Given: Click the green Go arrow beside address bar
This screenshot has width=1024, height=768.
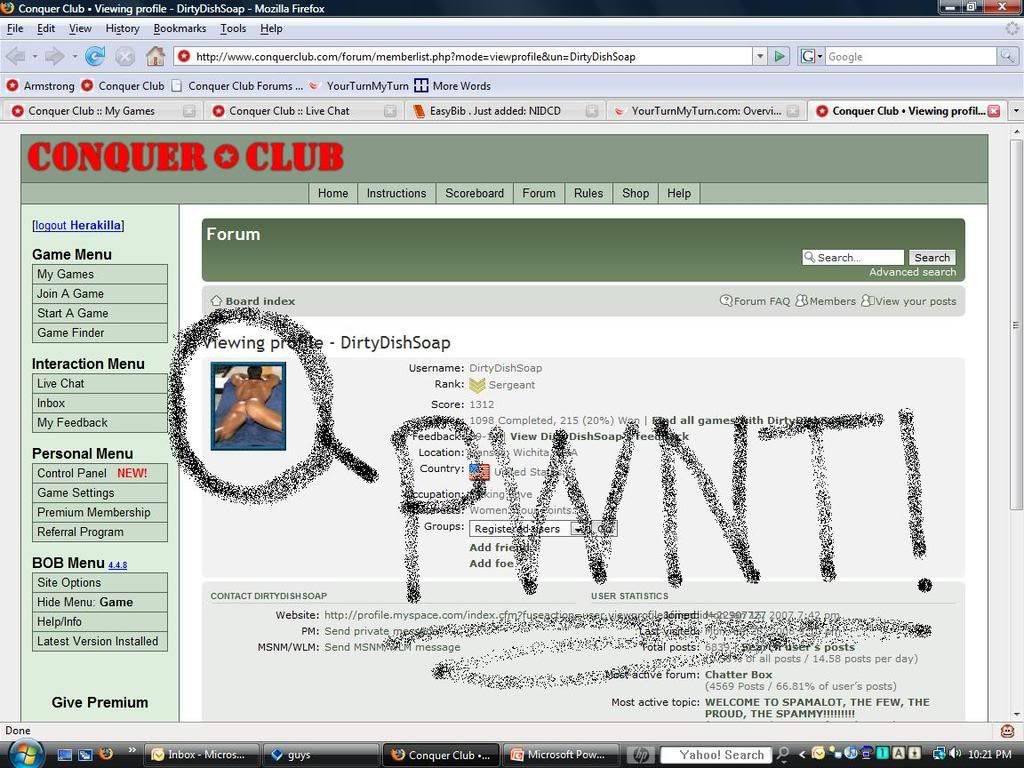Looking at the screenshot, I should click(779, 57).
